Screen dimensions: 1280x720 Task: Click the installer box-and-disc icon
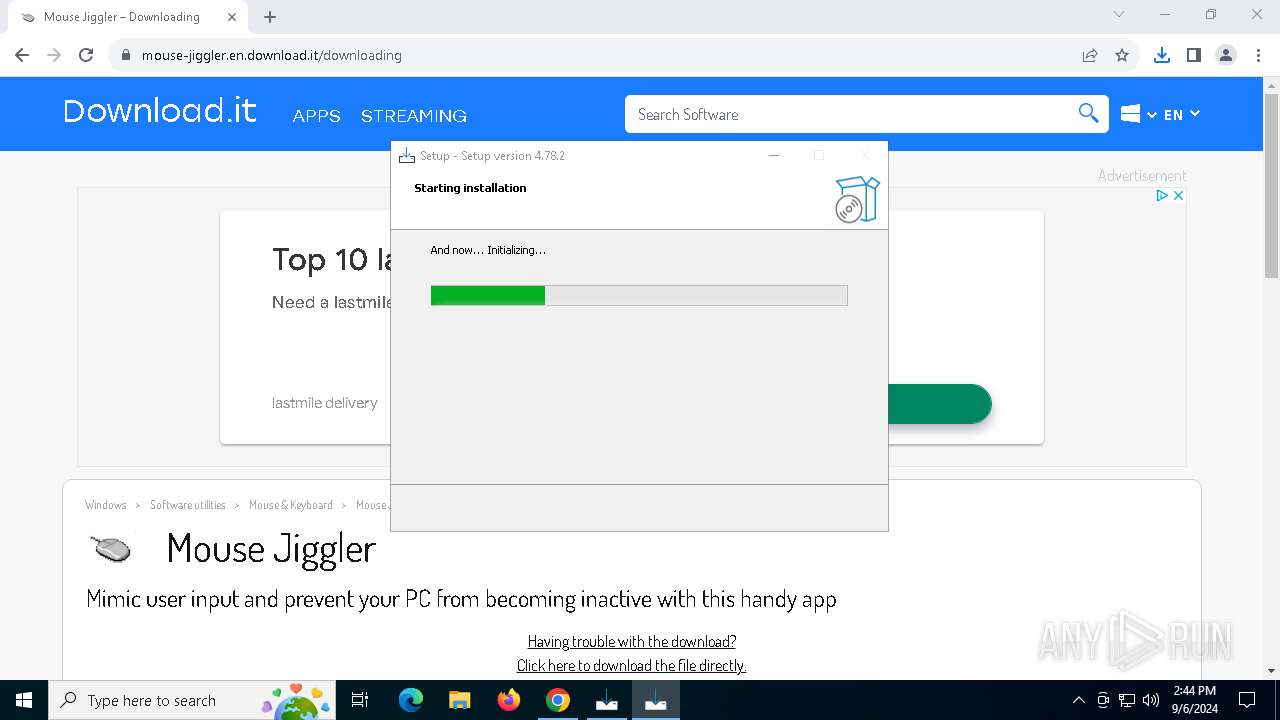pyautogui.click(x=857, y=199)
